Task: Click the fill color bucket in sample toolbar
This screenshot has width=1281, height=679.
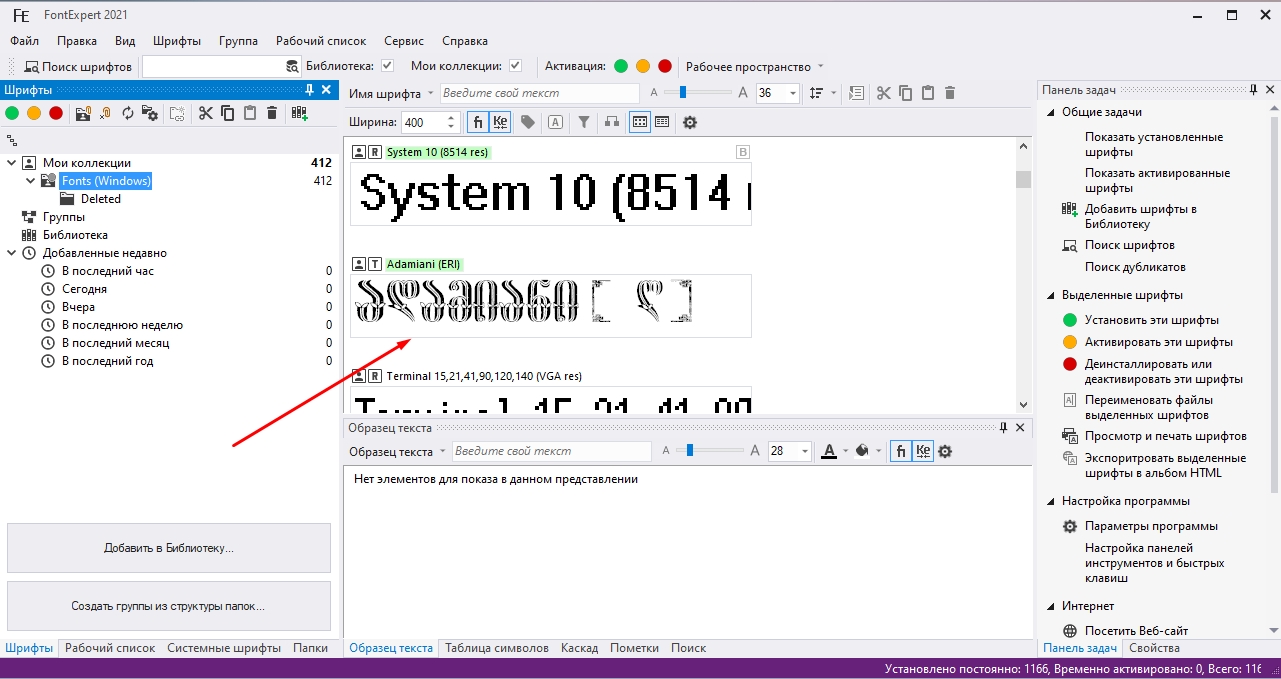Action: (862, 451)
